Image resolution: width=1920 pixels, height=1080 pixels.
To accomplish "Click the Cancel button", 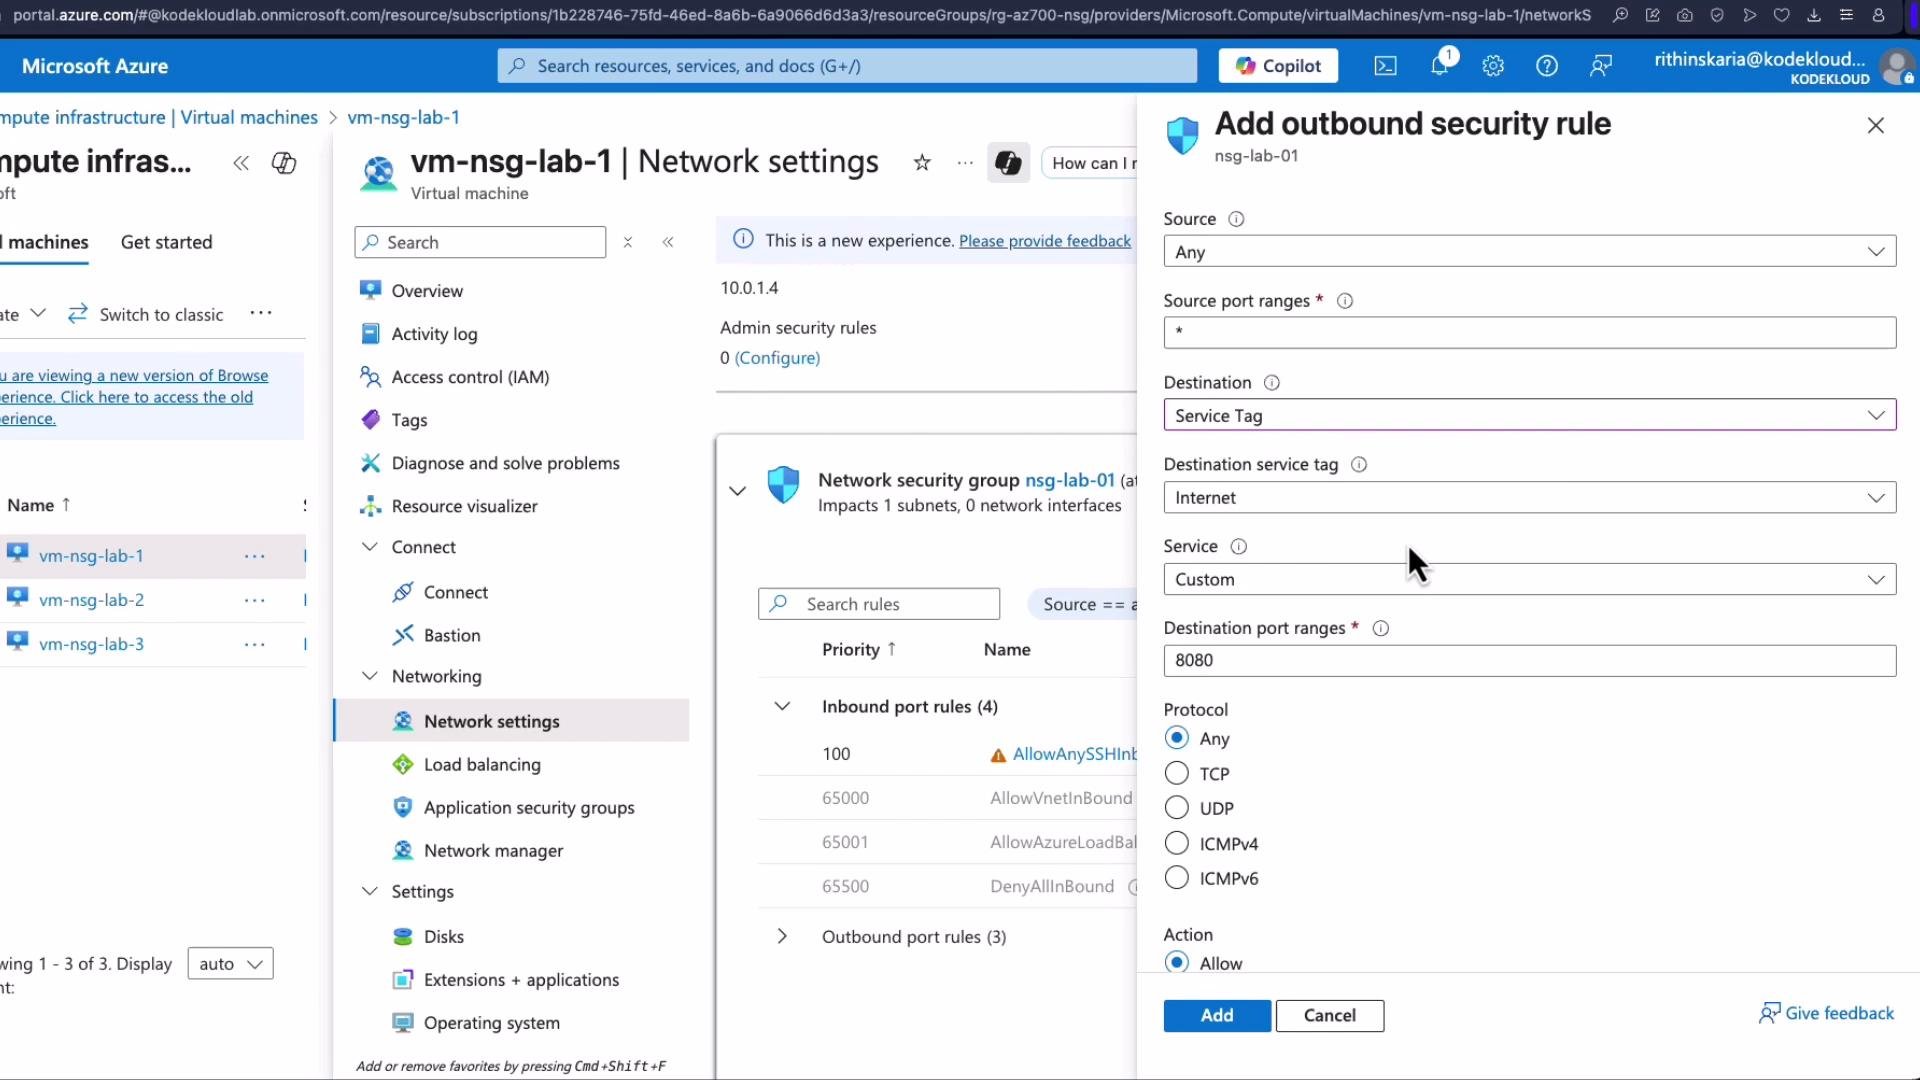I will click(1330, 1015).
